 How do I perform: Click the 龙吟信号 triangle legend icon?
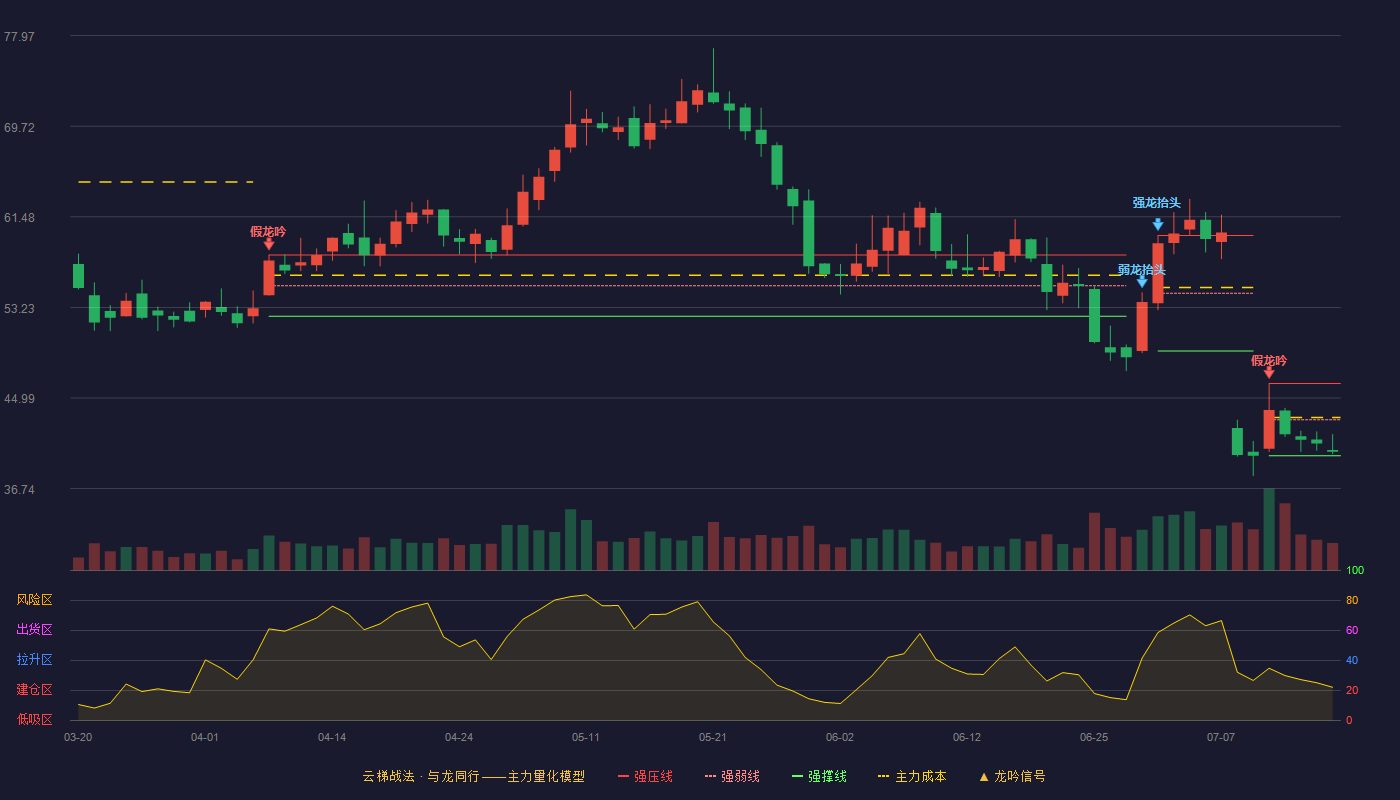coord(984,776)
